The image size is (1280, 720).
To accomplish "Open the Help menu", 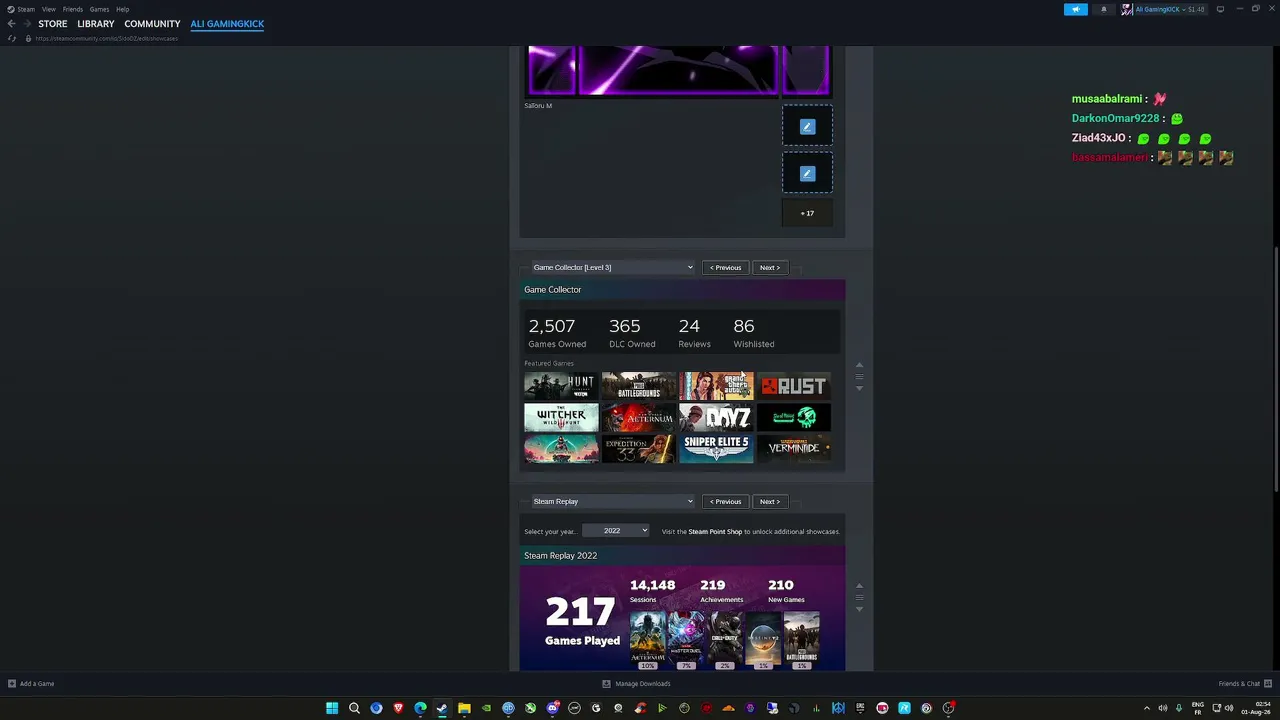I will tap(122, 9).
